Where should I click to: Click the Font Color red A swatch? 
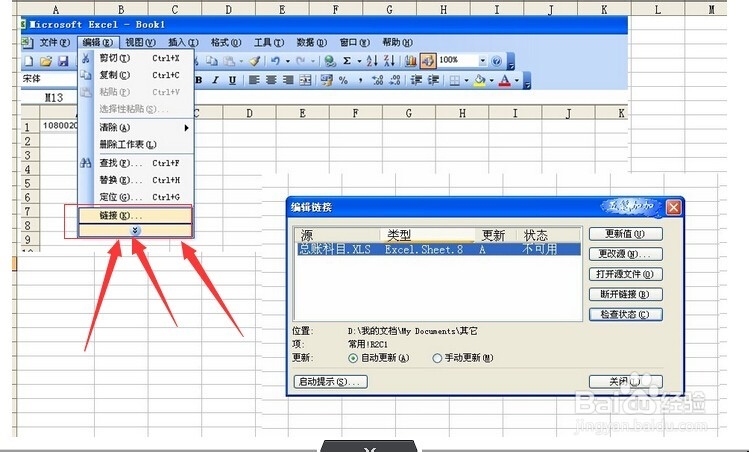pyautogui.click(x=504, y=81)
